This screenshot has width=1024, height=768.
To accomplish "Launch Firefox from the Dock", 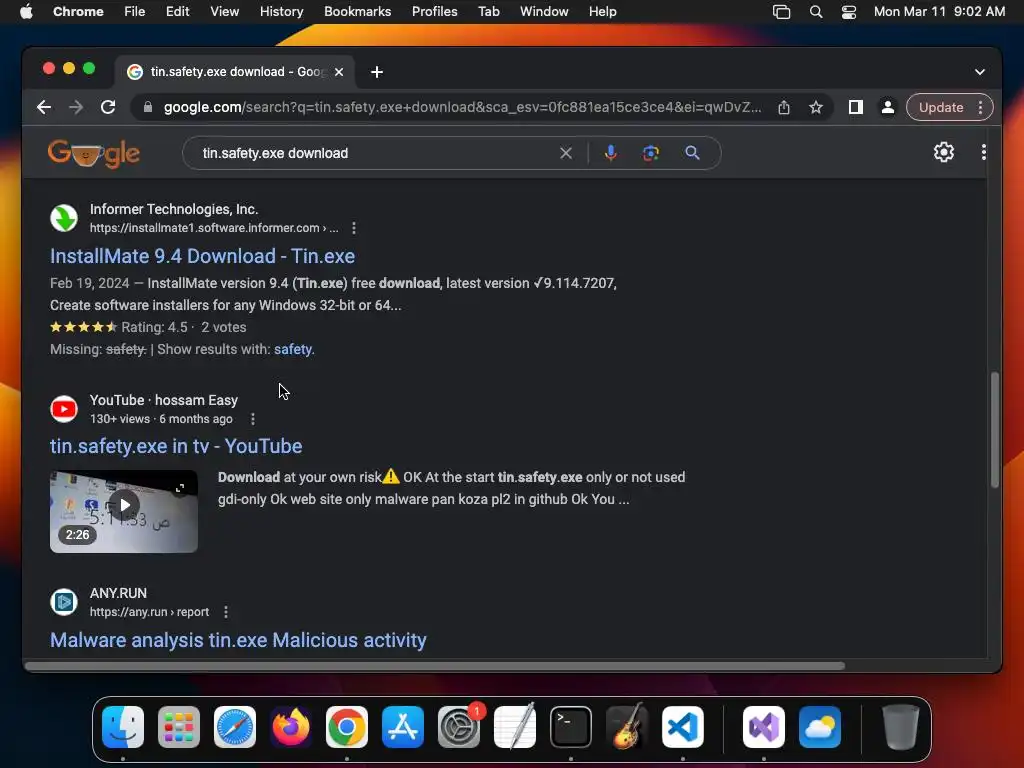I will [291, 727].
